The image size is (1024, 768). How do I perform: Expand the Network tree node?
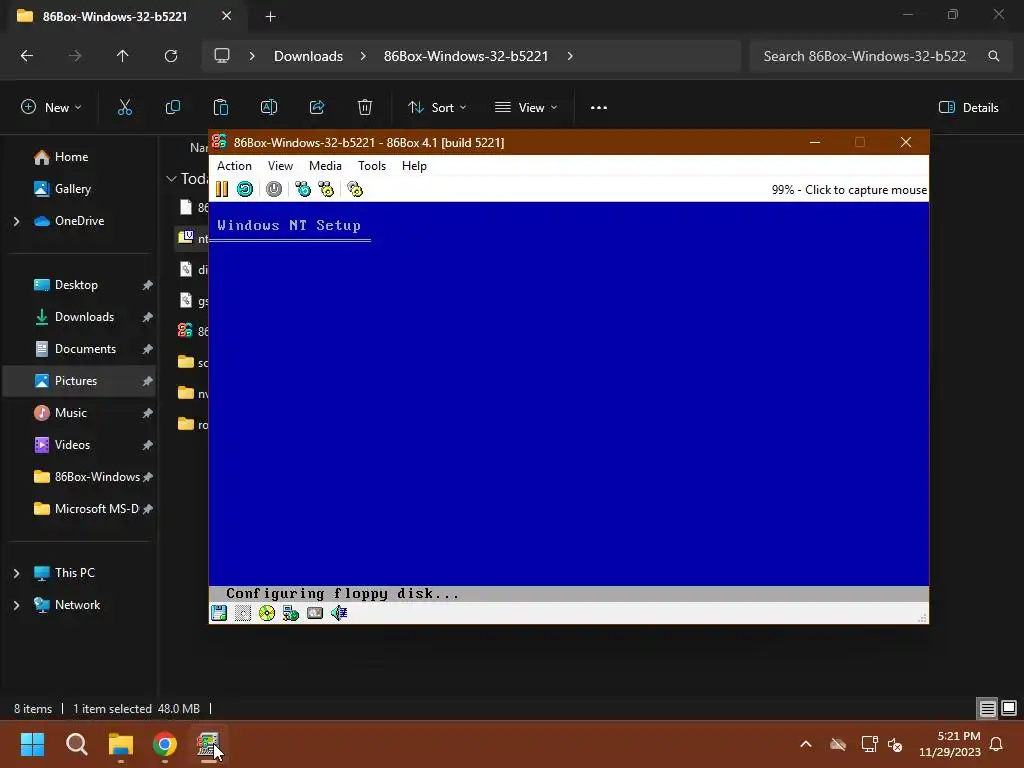[16, 605]
